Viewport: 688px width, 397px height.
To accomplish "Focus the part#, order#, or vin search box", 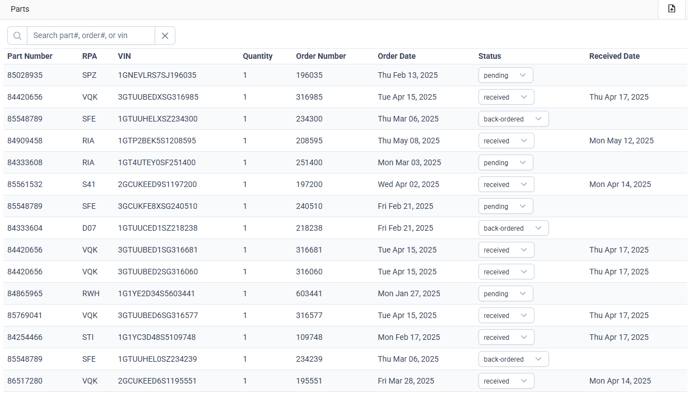I will point(91,36).
